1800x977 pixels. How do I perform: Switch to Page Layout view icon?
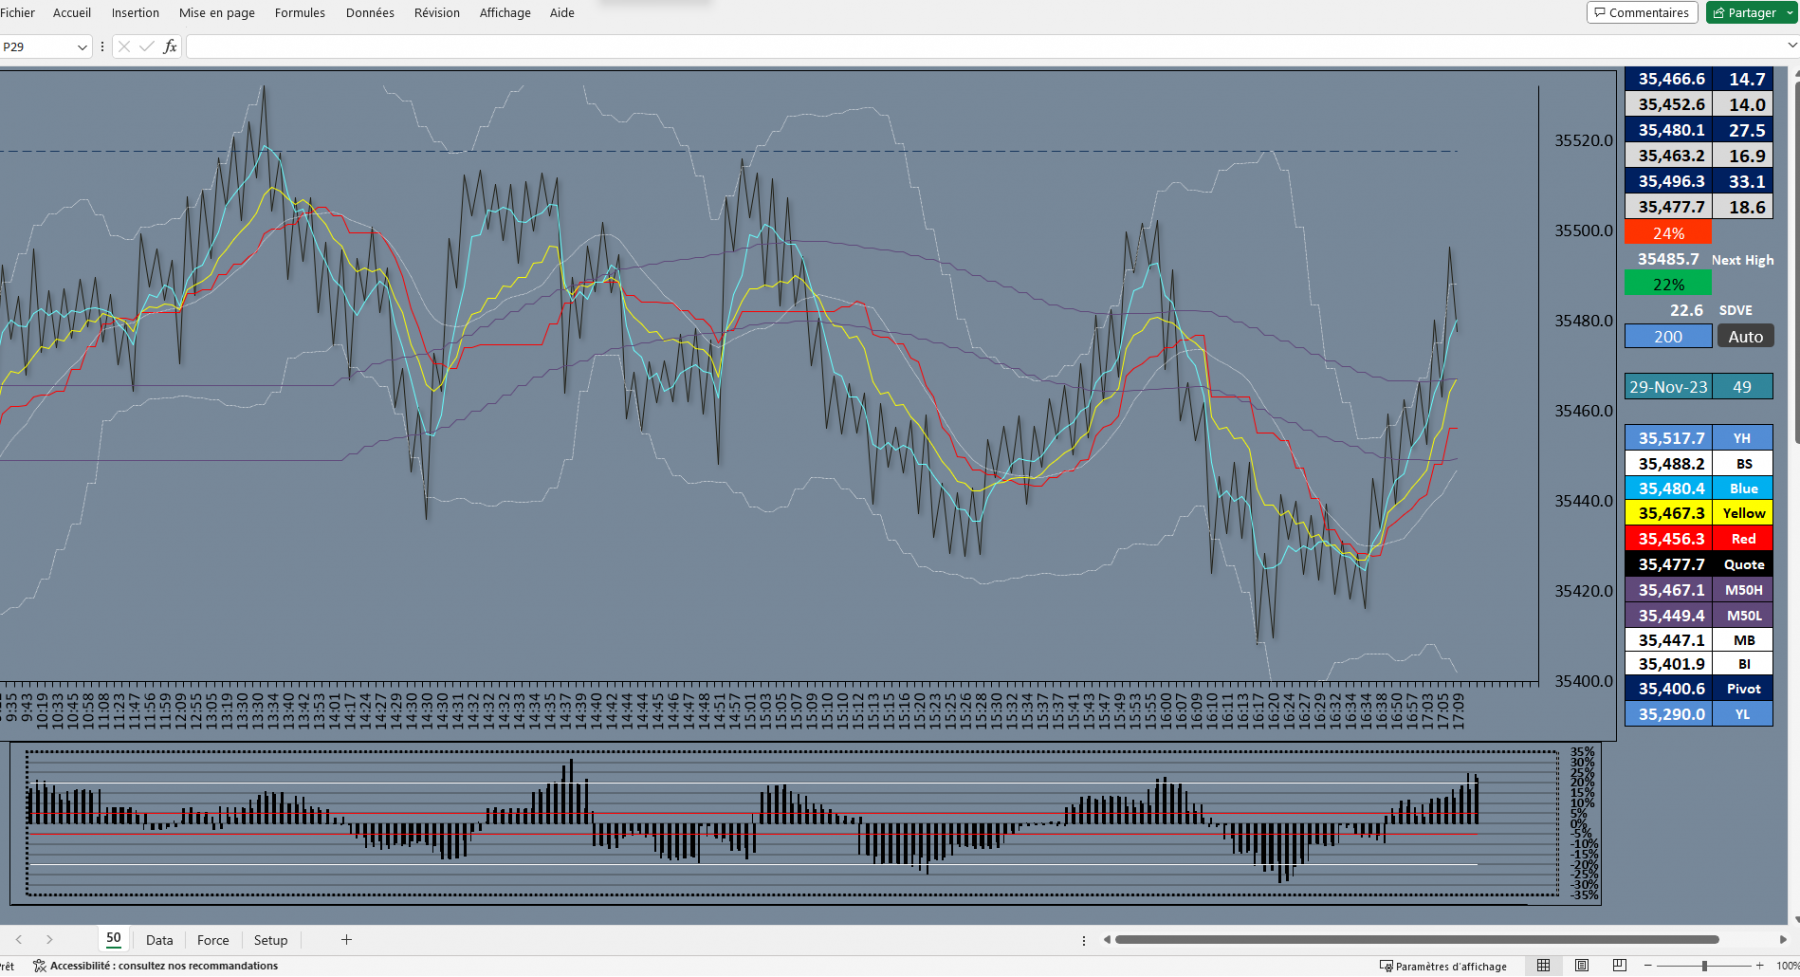click(x=1582, y=966)
